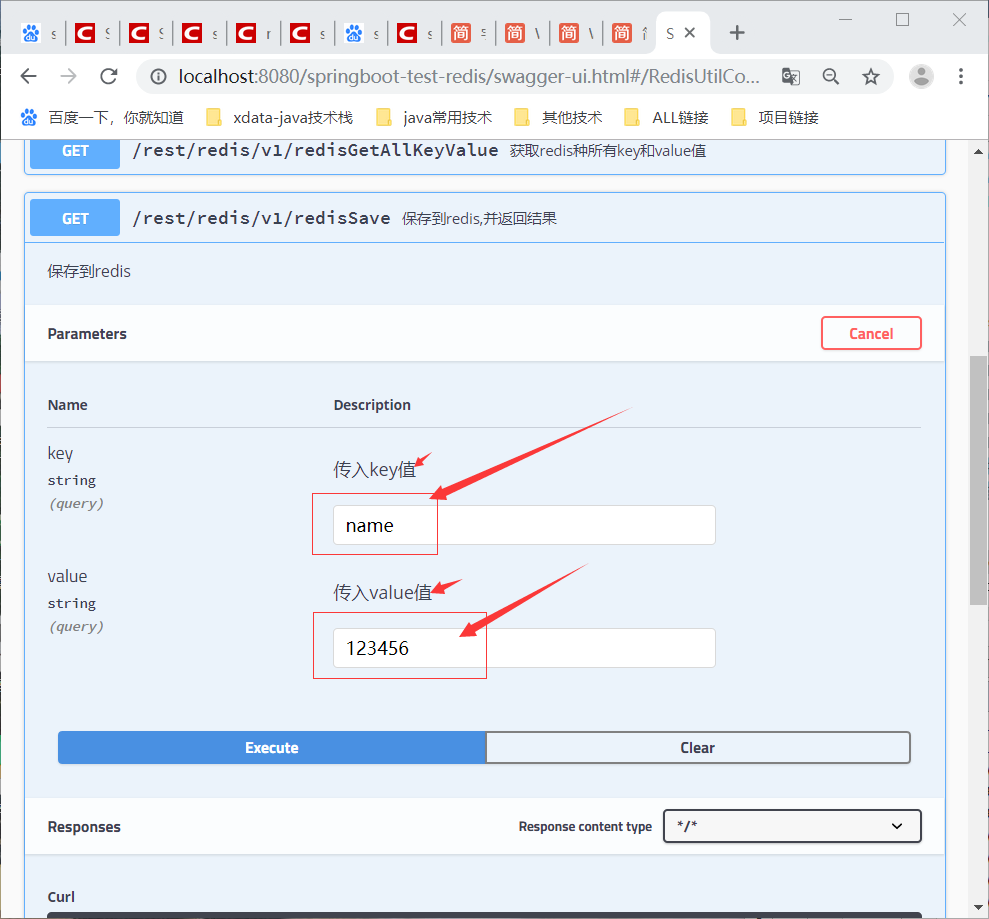Execute the redisSave request
The width and height of the screenshot is (989, 919).
pos(272,747)
